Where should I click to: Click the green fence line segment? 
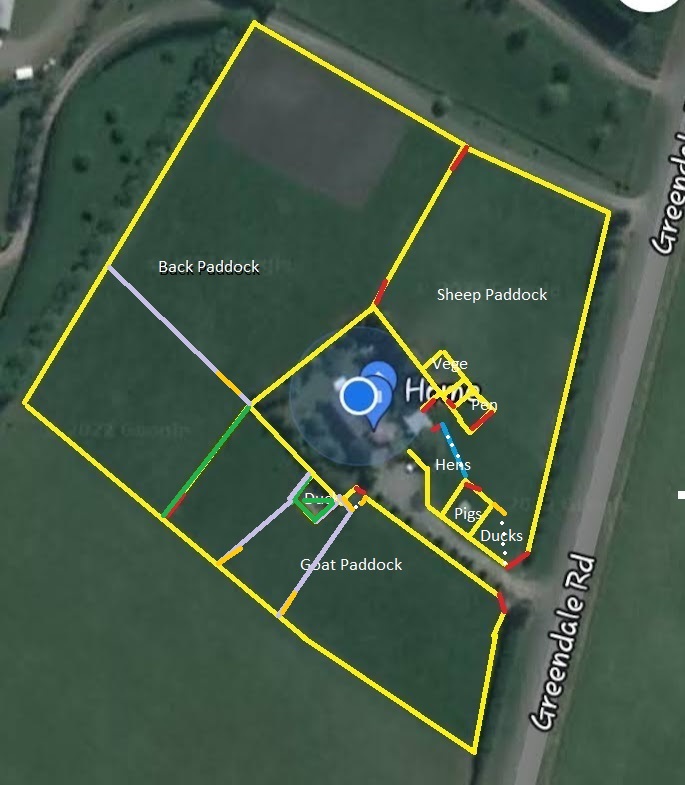206,461
